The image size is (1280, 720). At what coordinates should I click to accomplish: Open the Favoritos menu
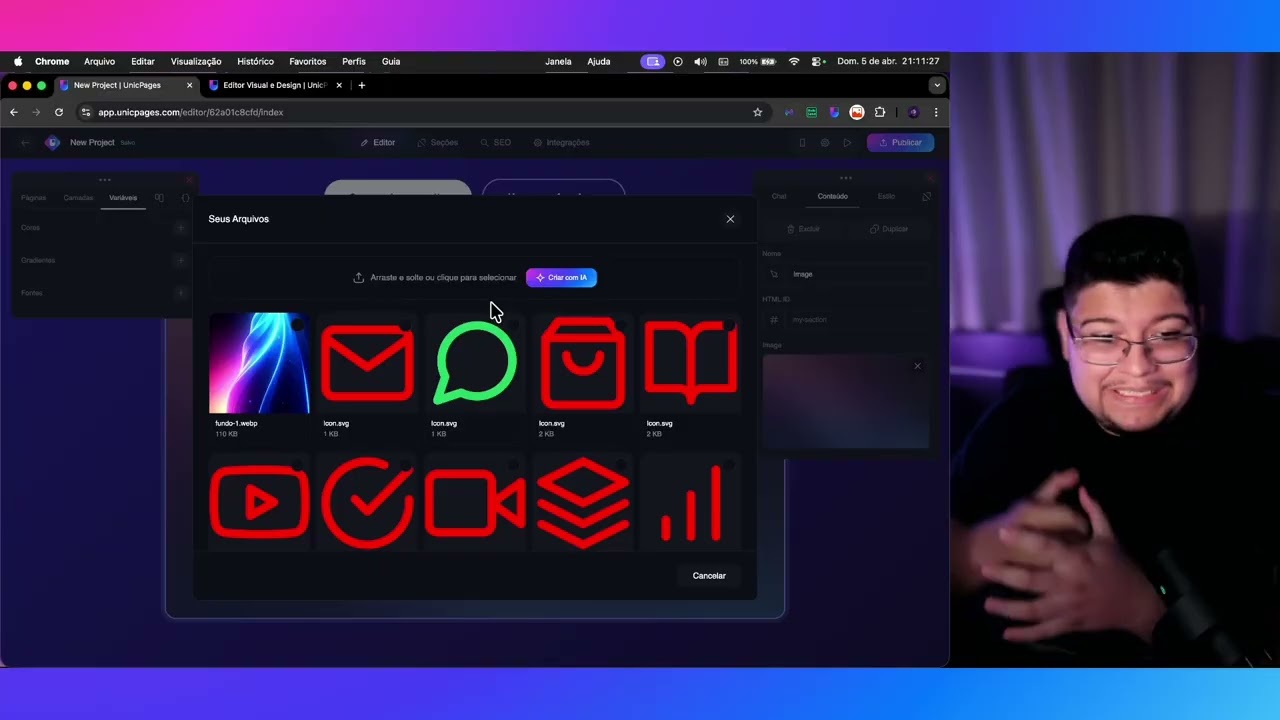[307, 62]
